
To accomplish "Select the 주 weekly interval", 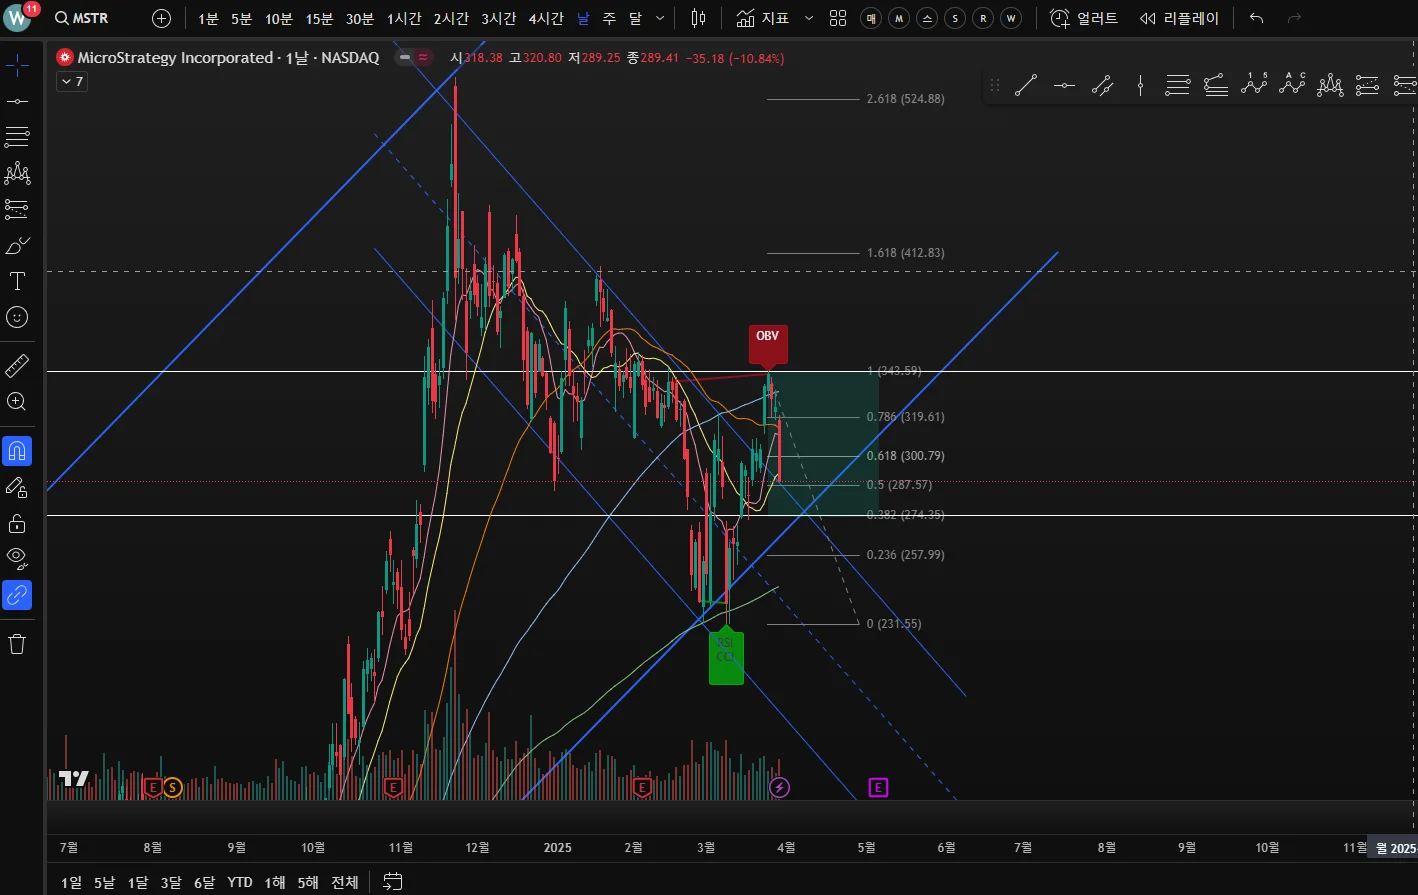I will coord(609,19).
